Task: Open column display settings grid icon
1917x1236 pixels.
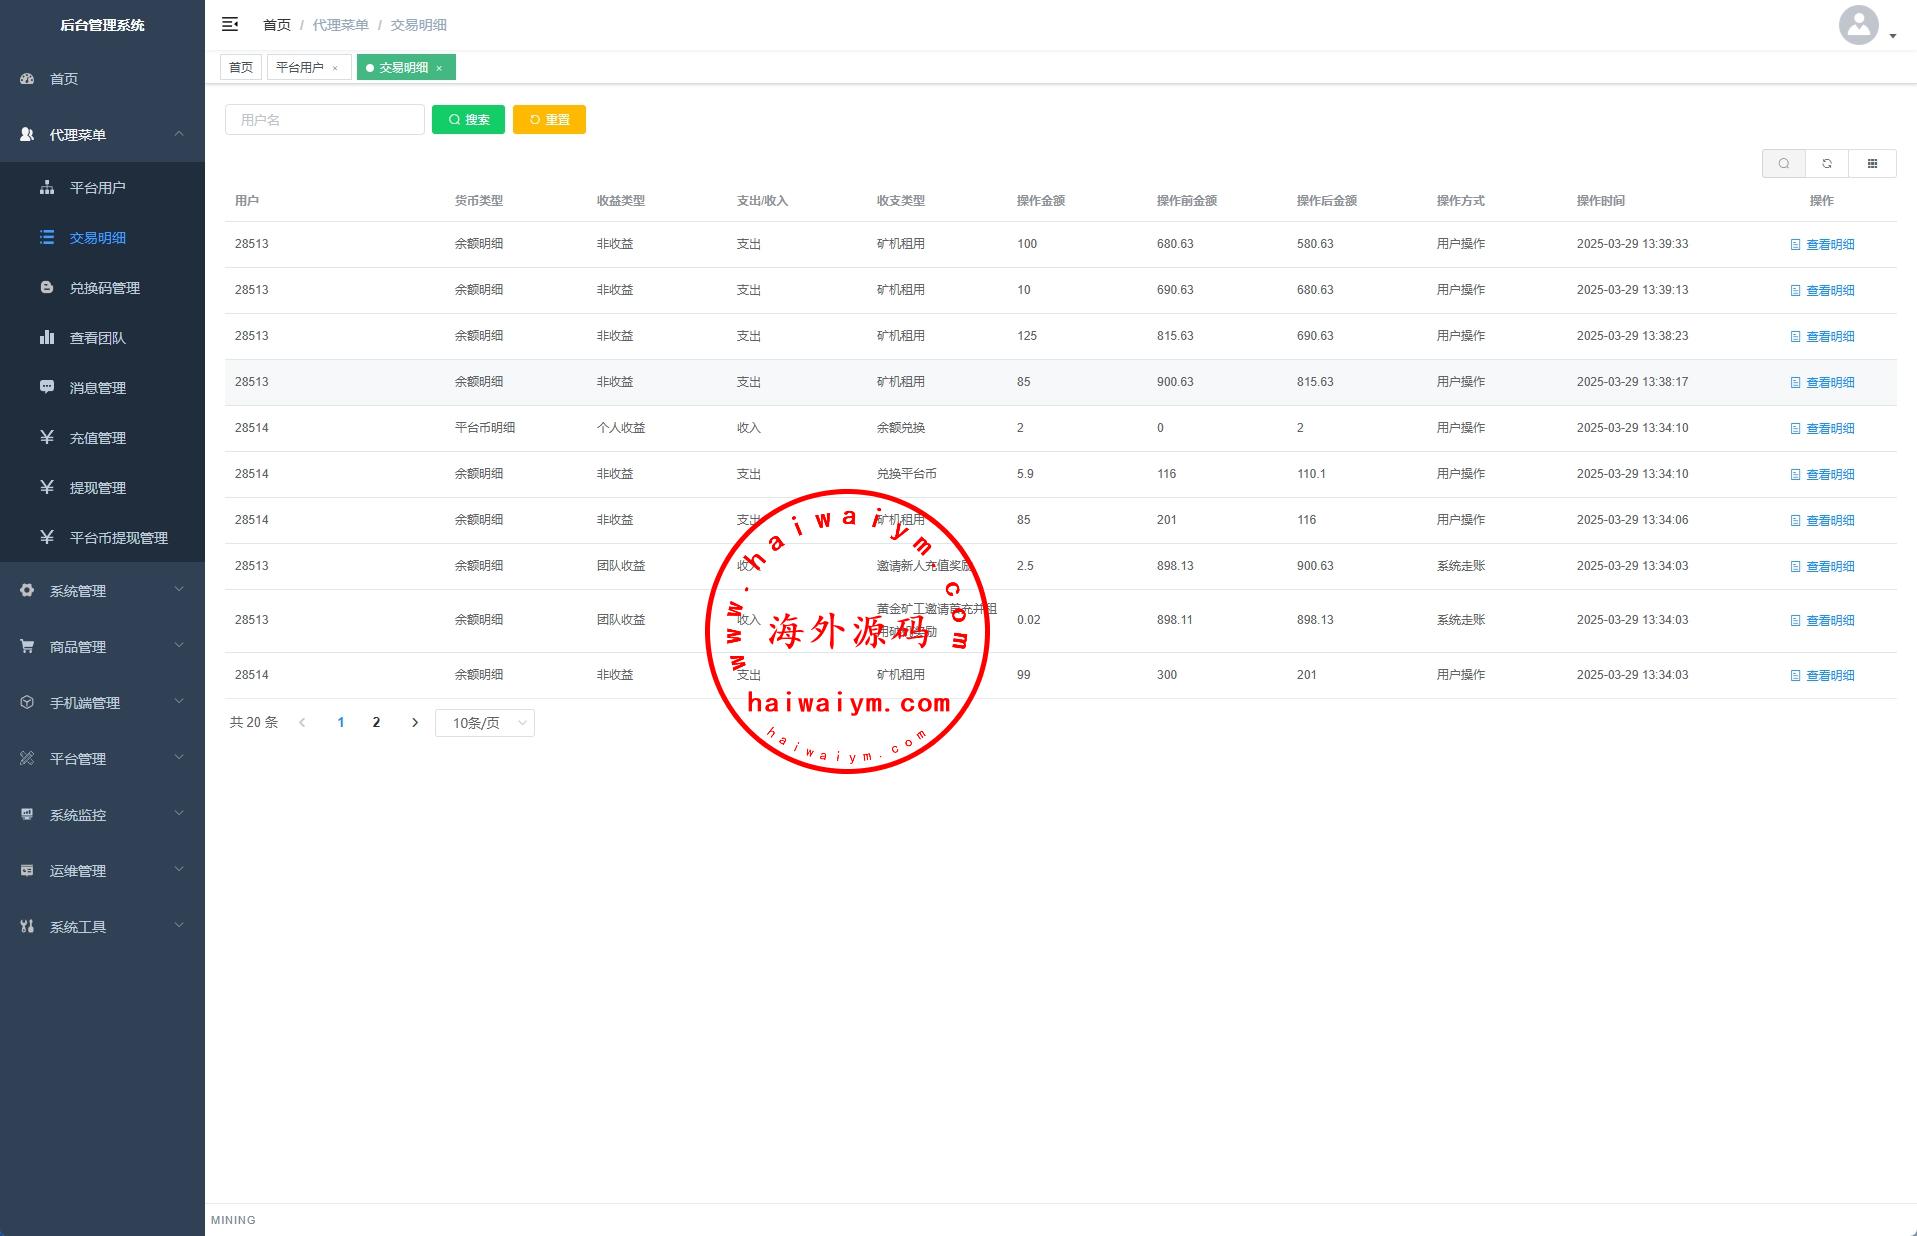Action: 1872,164
